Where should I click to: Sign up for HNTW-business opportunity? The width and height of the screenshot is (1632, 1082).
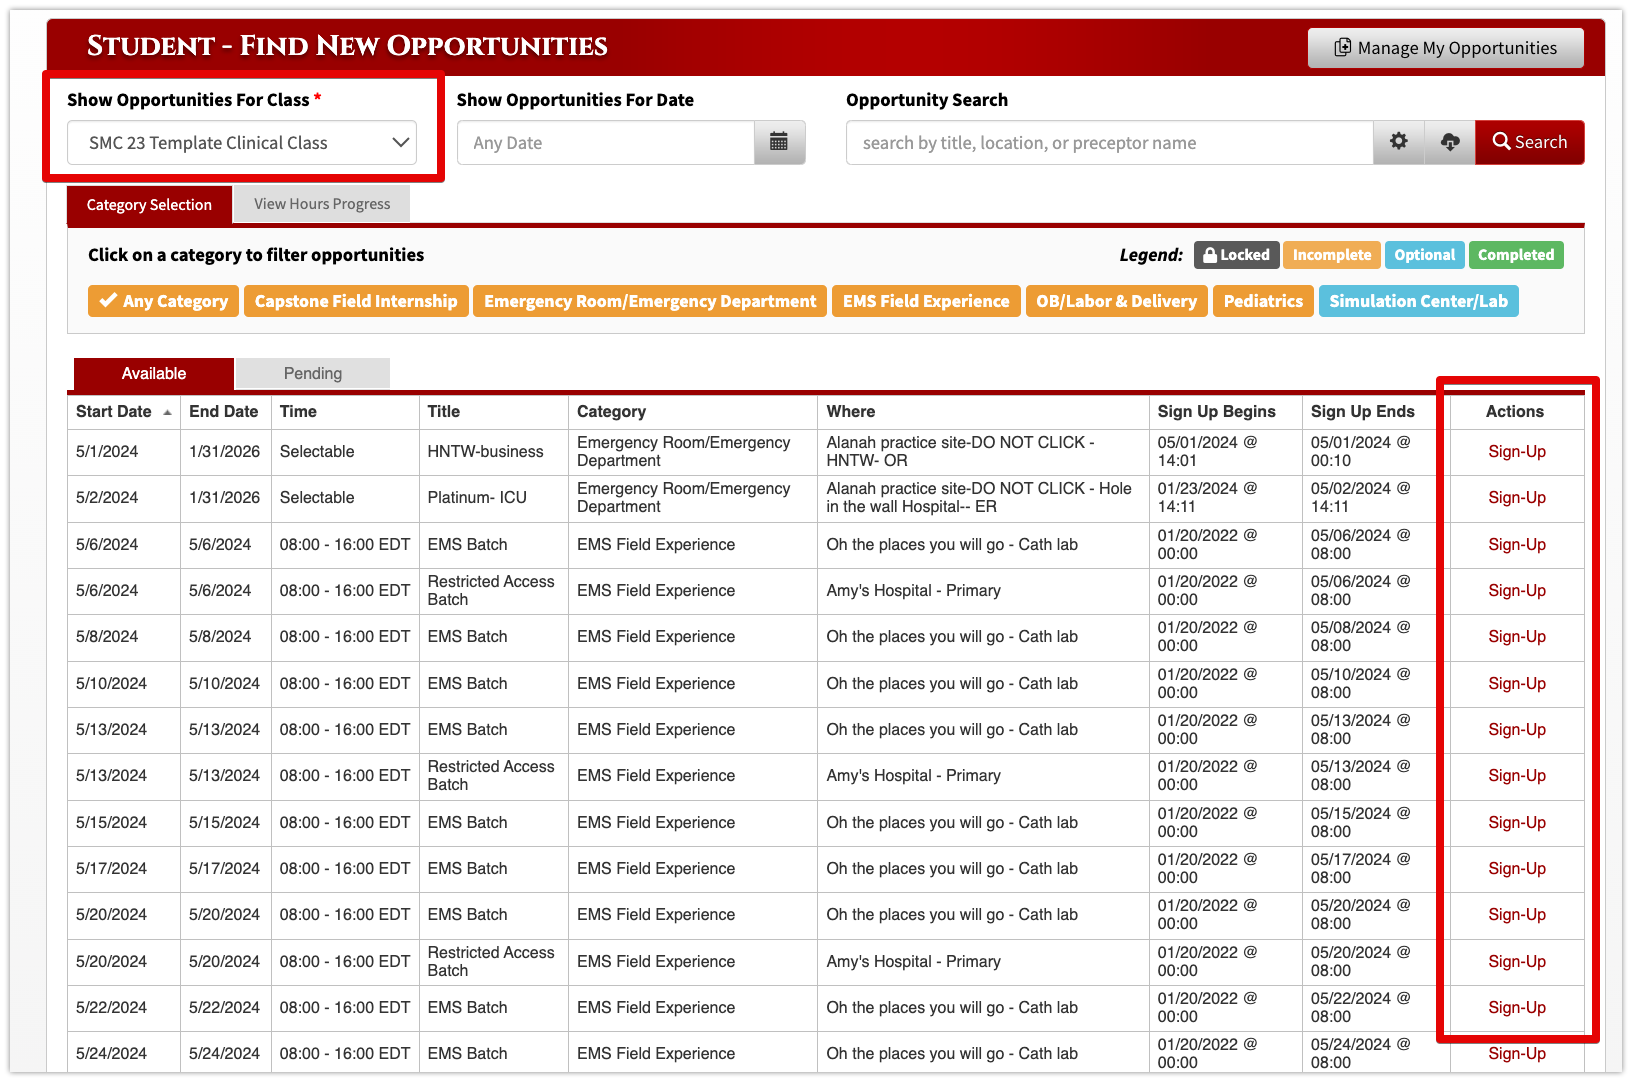point(1517,452)
